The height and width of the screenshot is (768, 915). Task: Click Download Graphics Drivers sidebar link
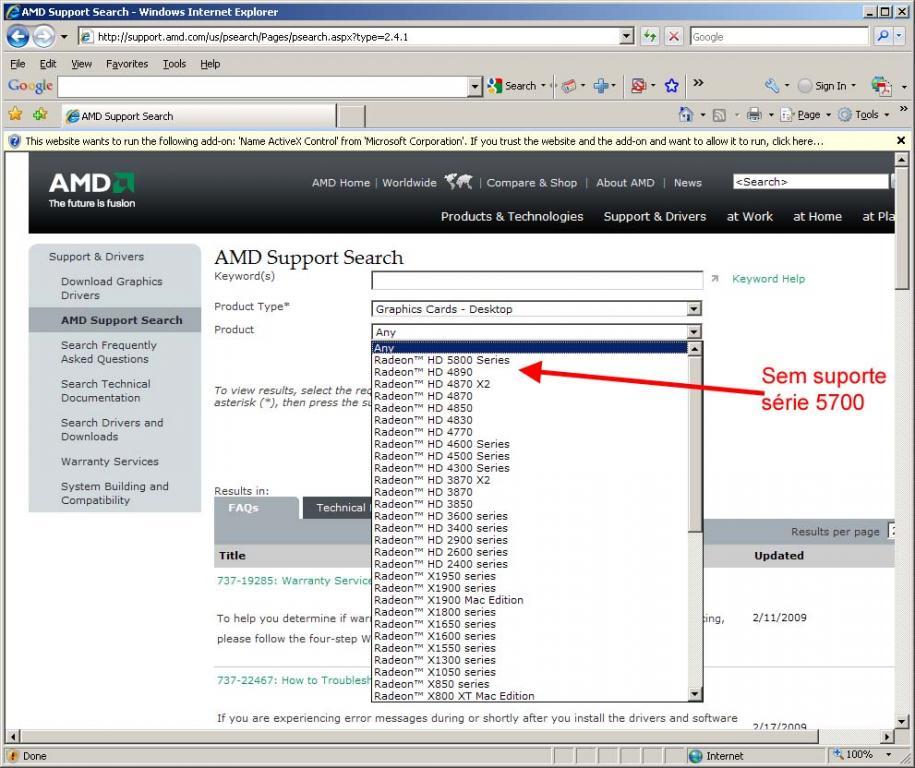[111, 288]
